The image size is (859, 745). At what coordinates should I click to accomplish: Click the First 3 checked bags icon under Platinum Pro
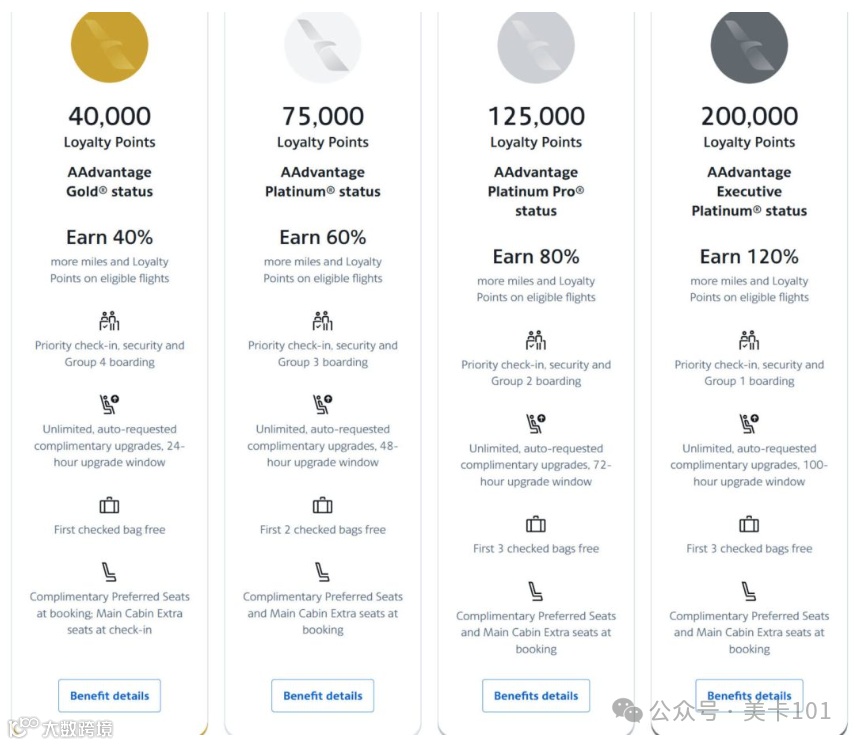pyautogui.click(x=536, y=524)
